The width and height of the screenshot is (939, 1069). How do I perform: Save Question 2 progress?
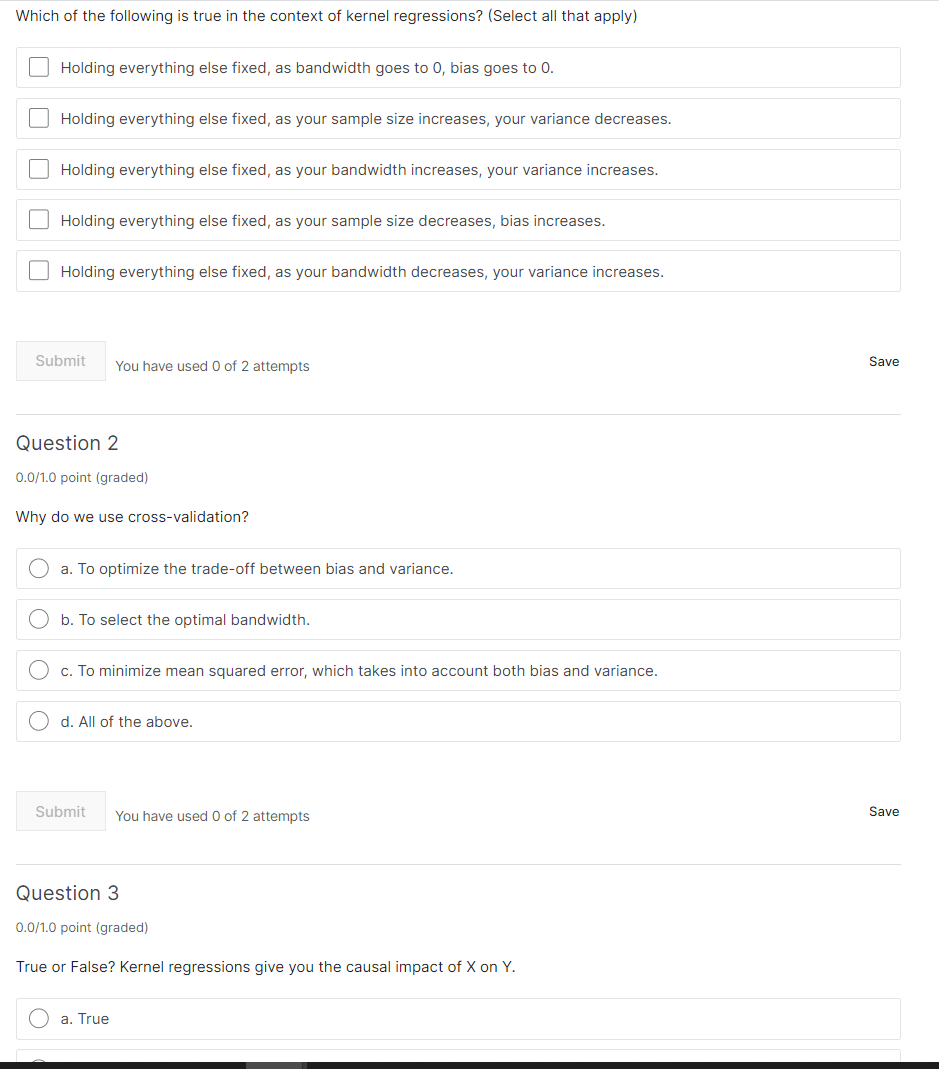pyautogui.click(x=883, y=811)
